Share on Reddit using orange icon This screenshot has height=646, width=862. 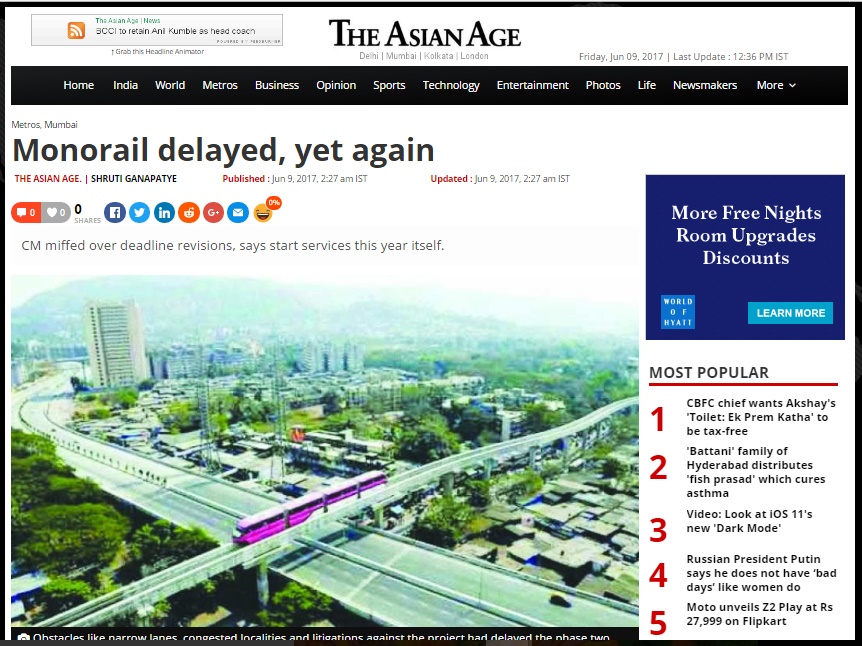pos(189,212)
